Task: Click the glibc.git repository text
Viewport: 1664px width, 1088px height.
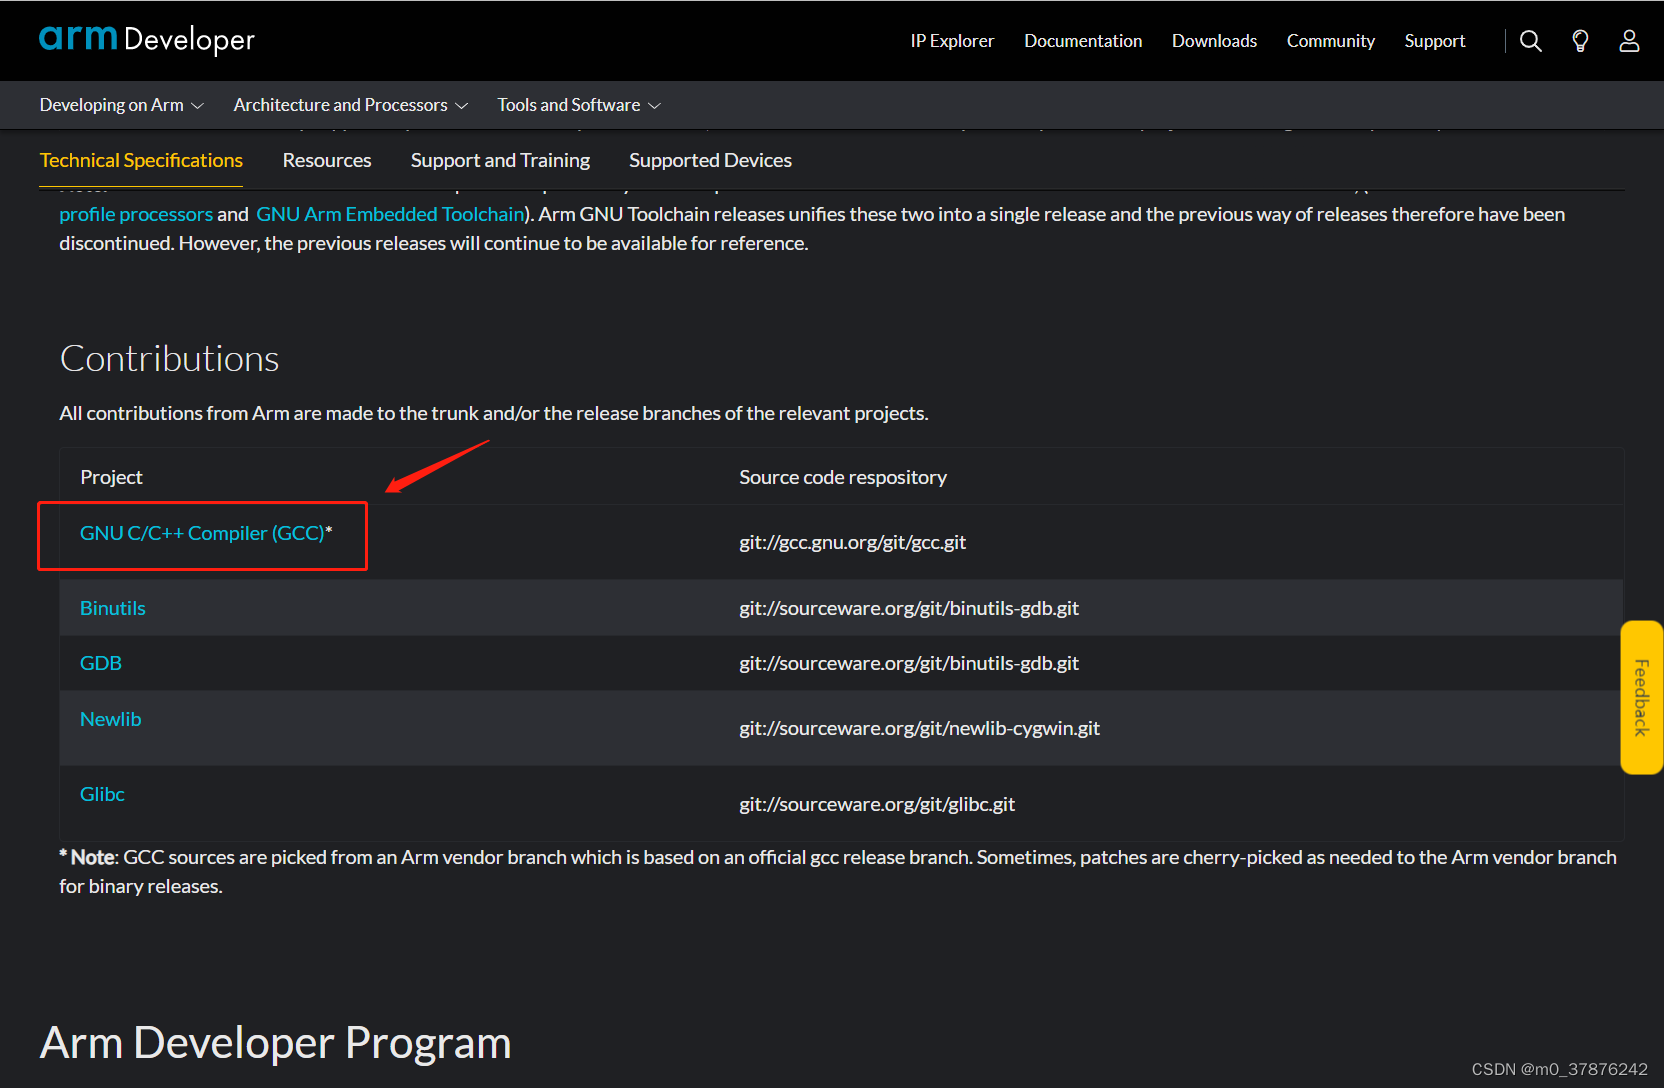Action: point(877,804)
